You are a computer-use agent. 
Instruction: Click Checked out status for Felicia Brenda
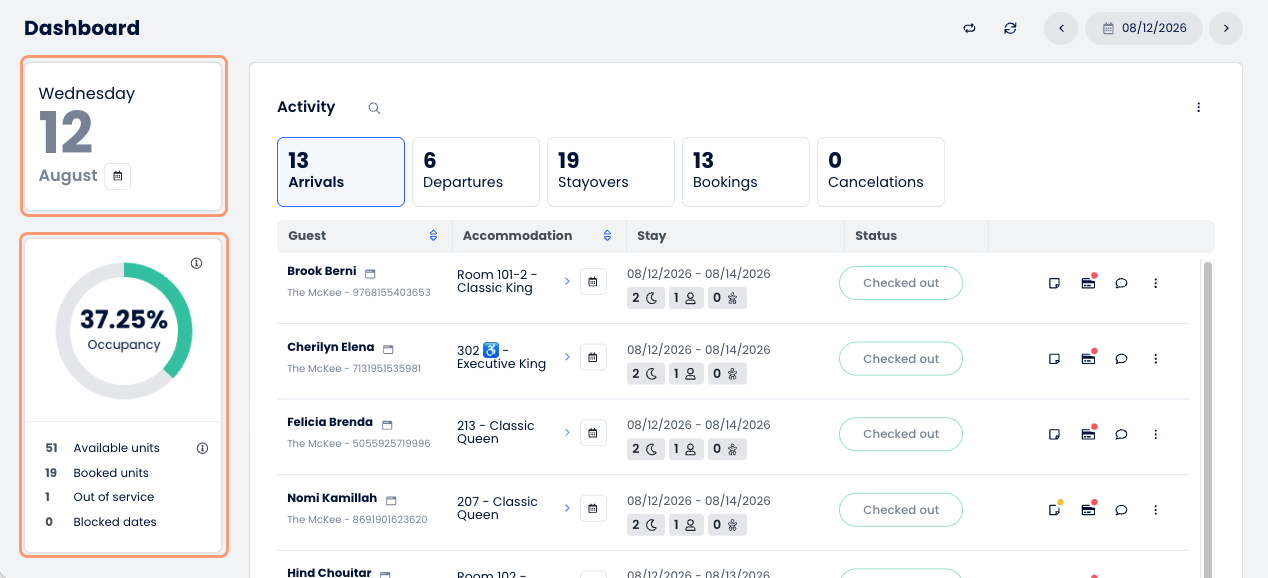coord(901,434)
